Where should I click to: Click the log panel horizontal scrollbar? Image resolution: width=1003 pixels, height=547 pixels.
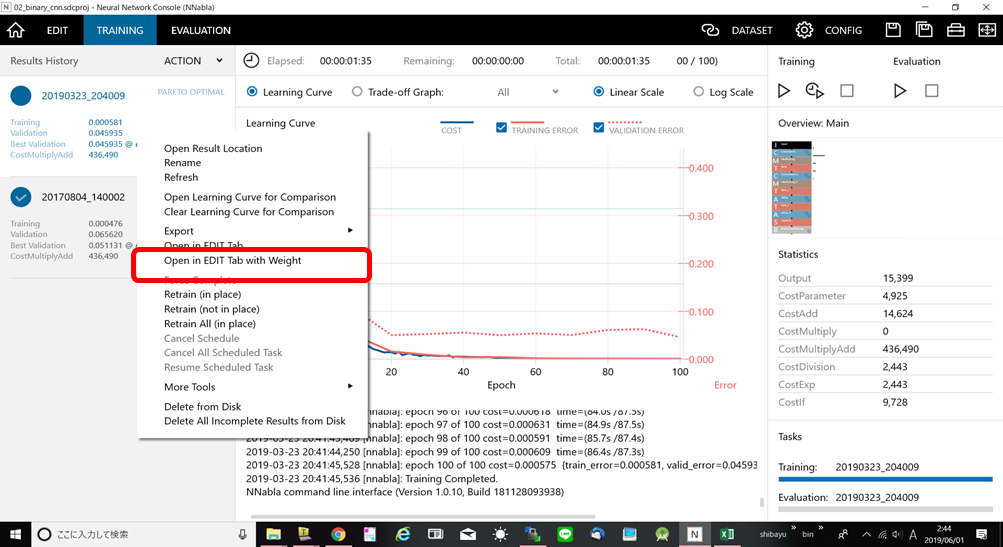[x=423, y=516]
